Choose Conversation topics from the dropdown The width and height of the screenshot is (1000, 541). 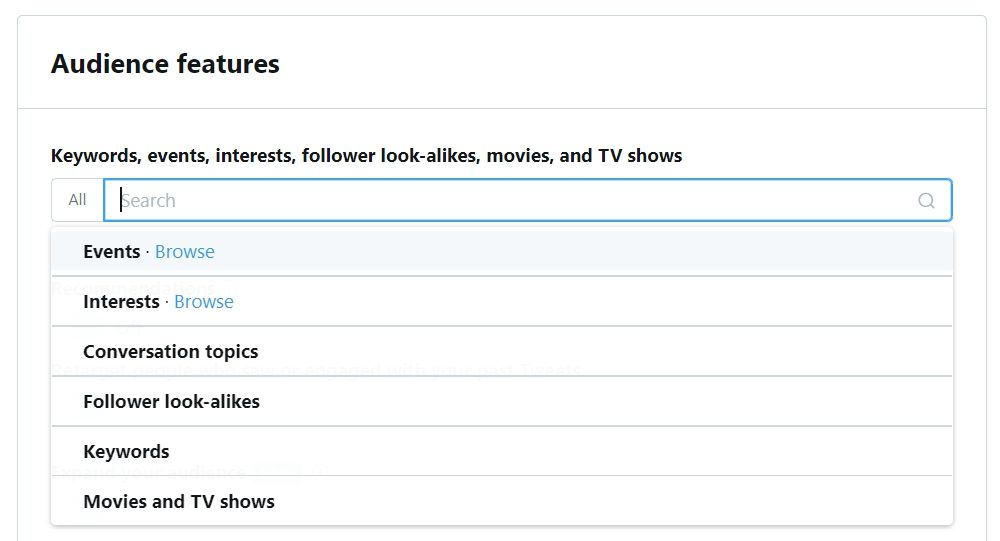point(502,352)
